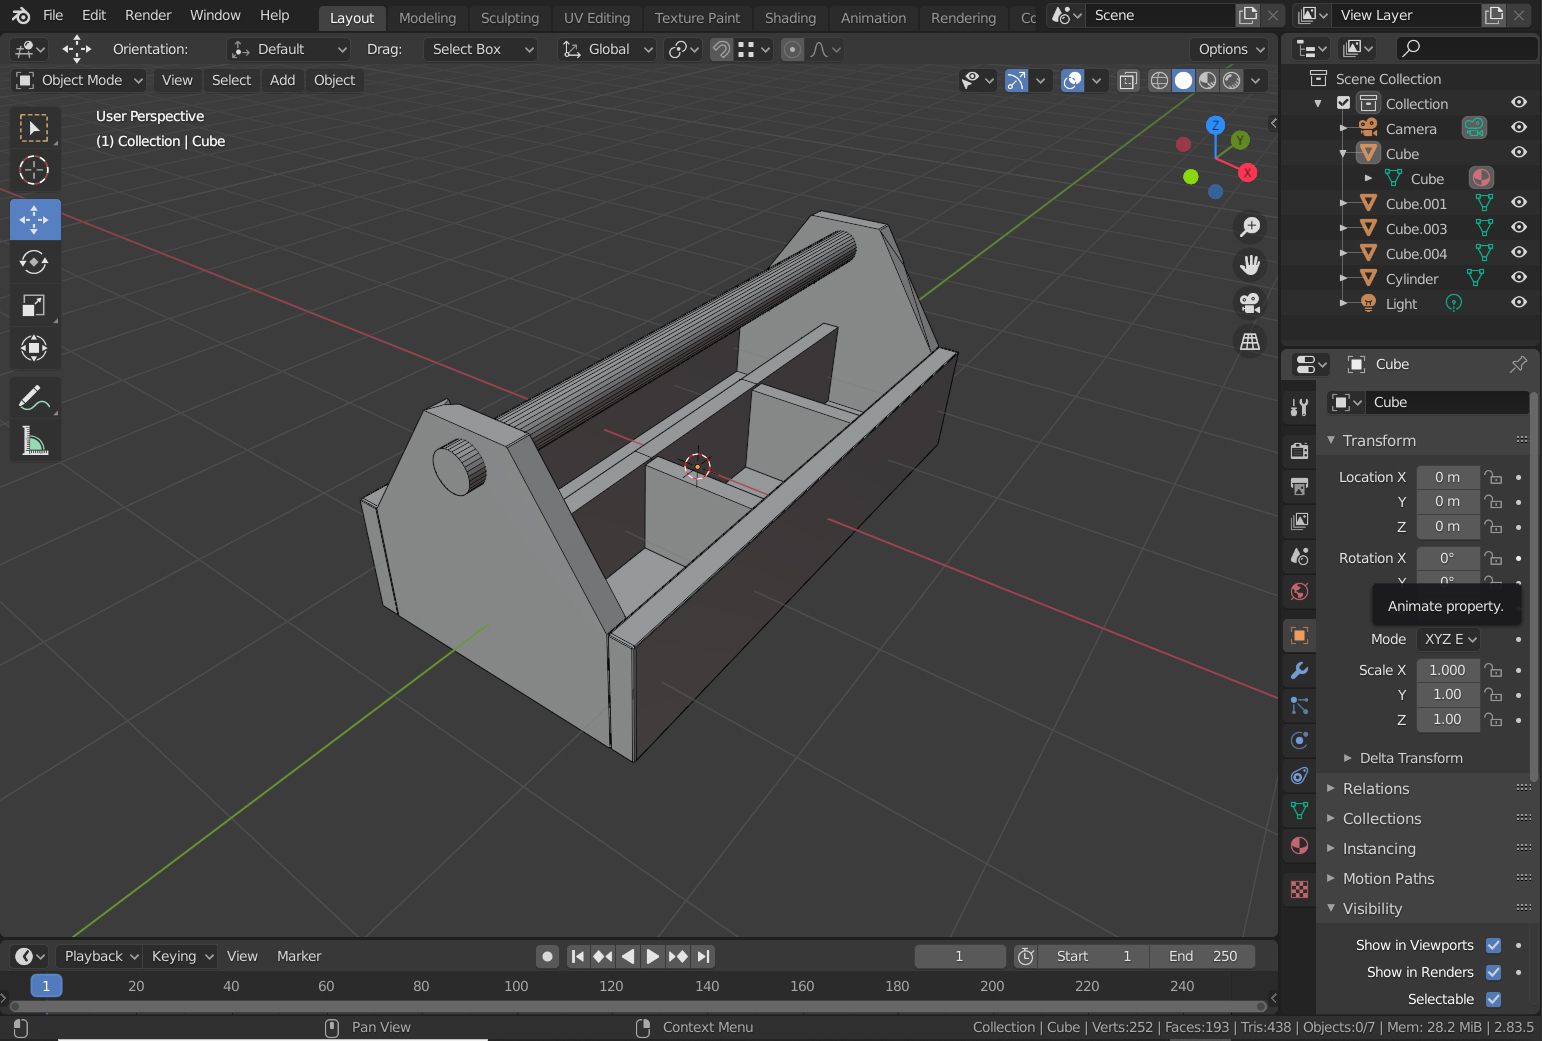Click the zoom view magnifier icon
Screen dimensions: 1542x1041
(x=1250, y=227)
